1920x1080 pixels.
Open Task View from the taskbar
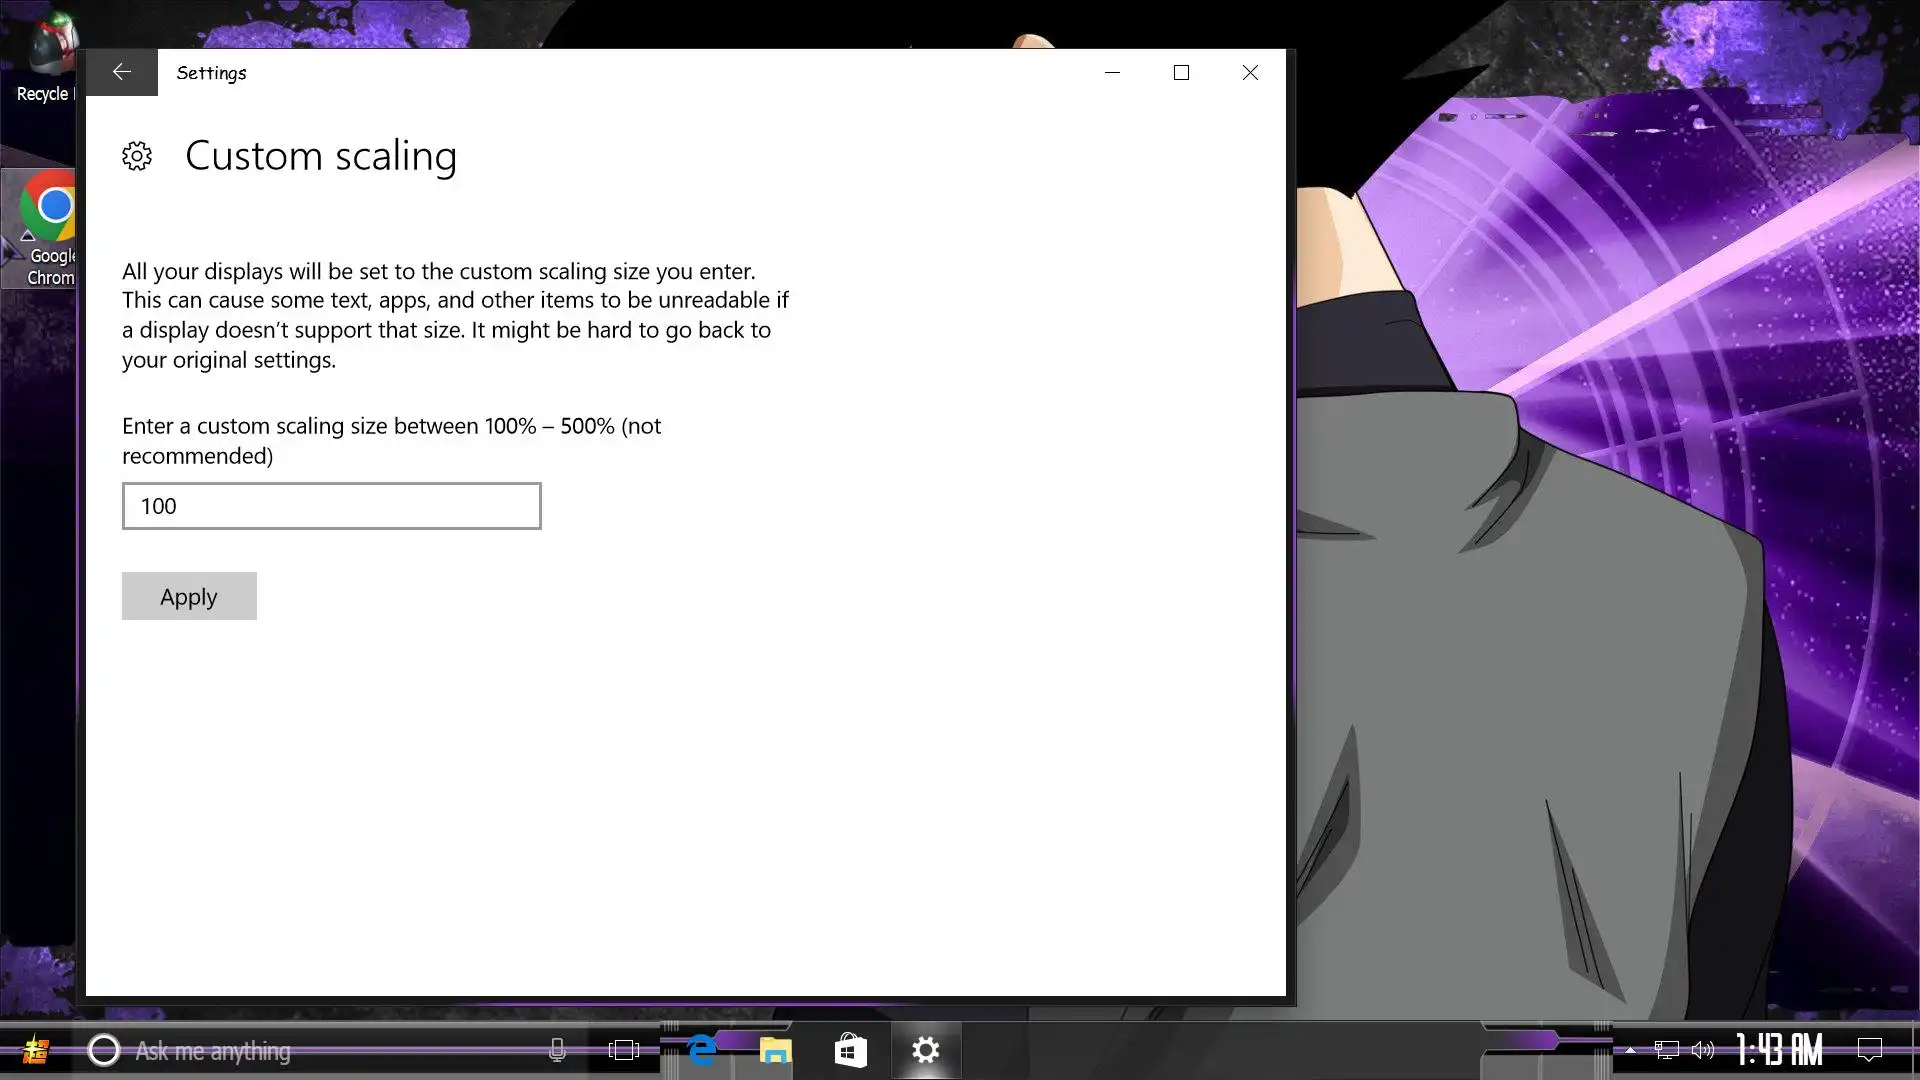(623, 1050)
